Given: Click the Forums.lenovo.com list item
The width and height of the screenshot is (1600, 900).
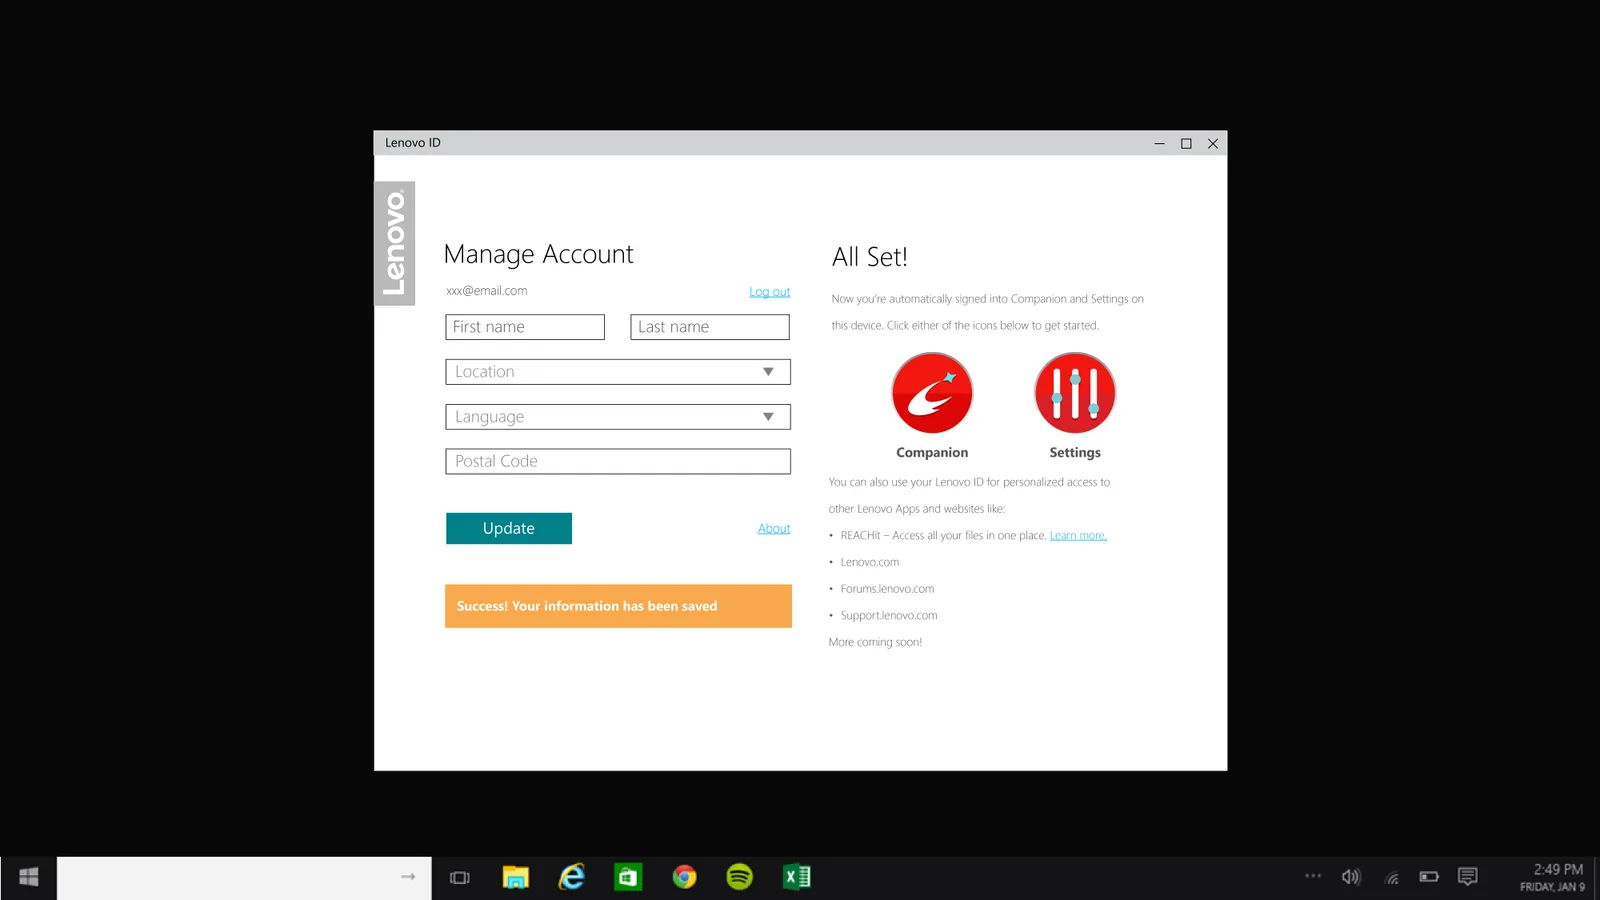Looking at the screenshot, I should [887, 589].
